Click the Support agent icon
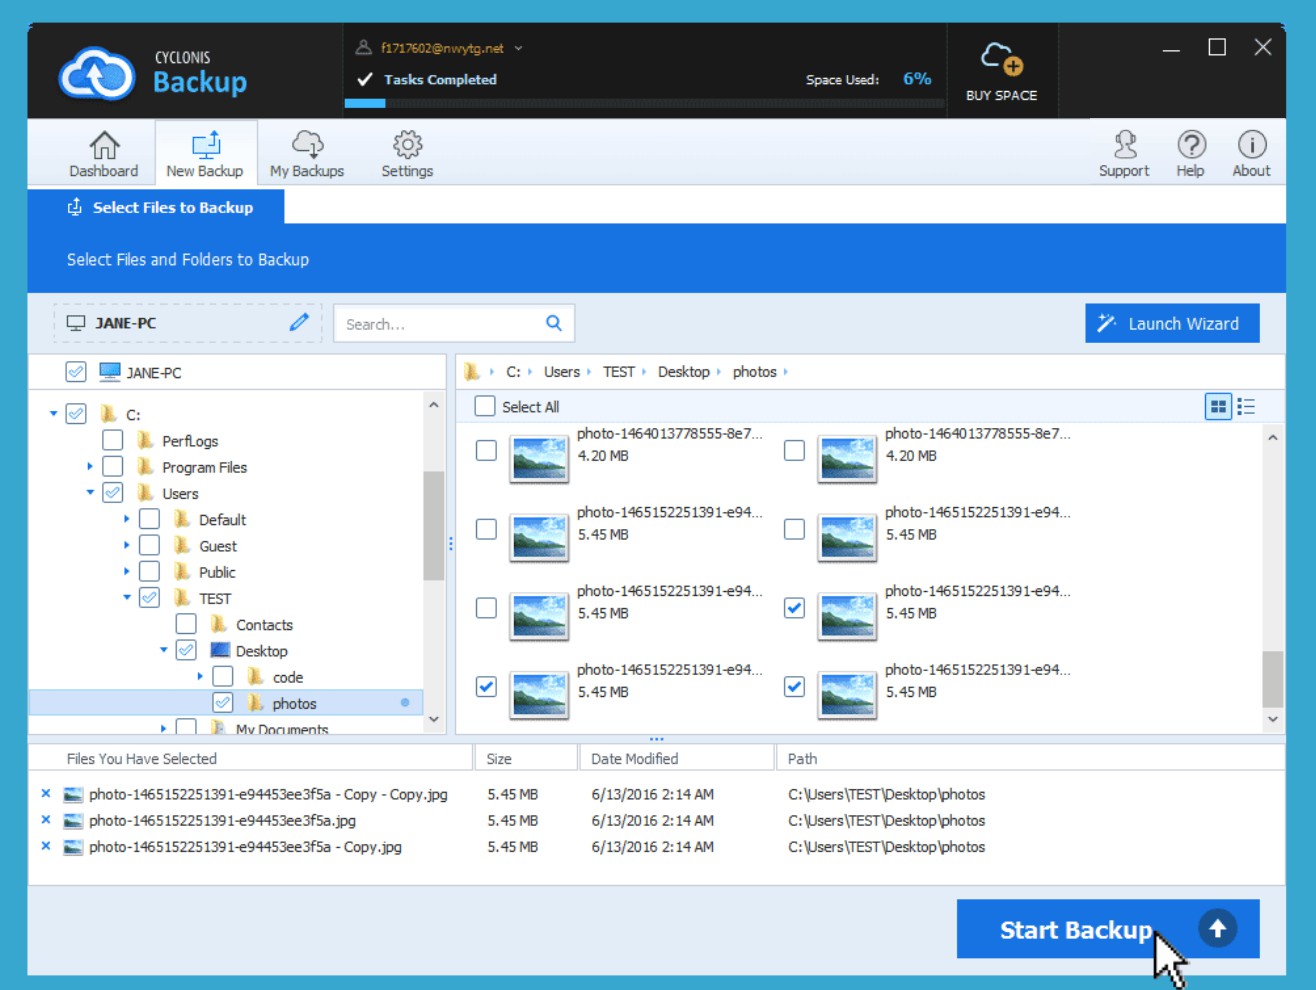The width and height of the screenshot is (1316, 990). 1125,146
